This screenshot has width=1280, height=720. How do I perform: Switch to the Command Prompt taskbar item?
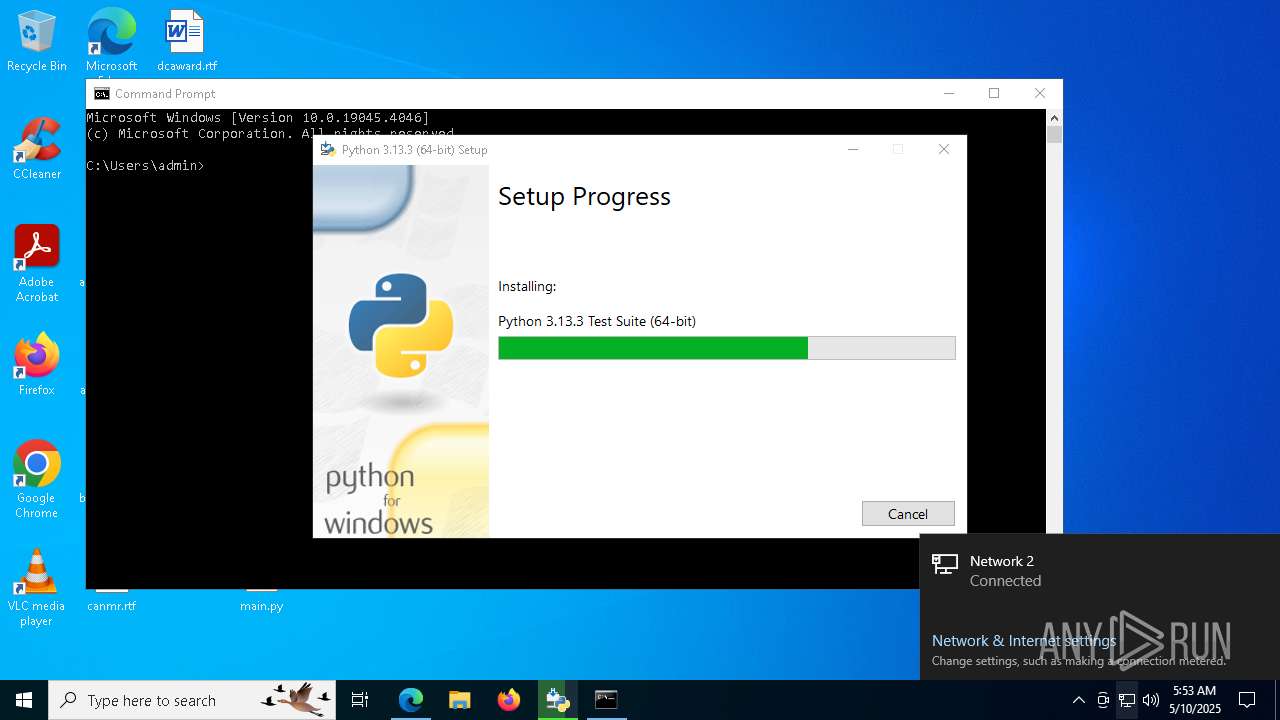pos(606,700)
